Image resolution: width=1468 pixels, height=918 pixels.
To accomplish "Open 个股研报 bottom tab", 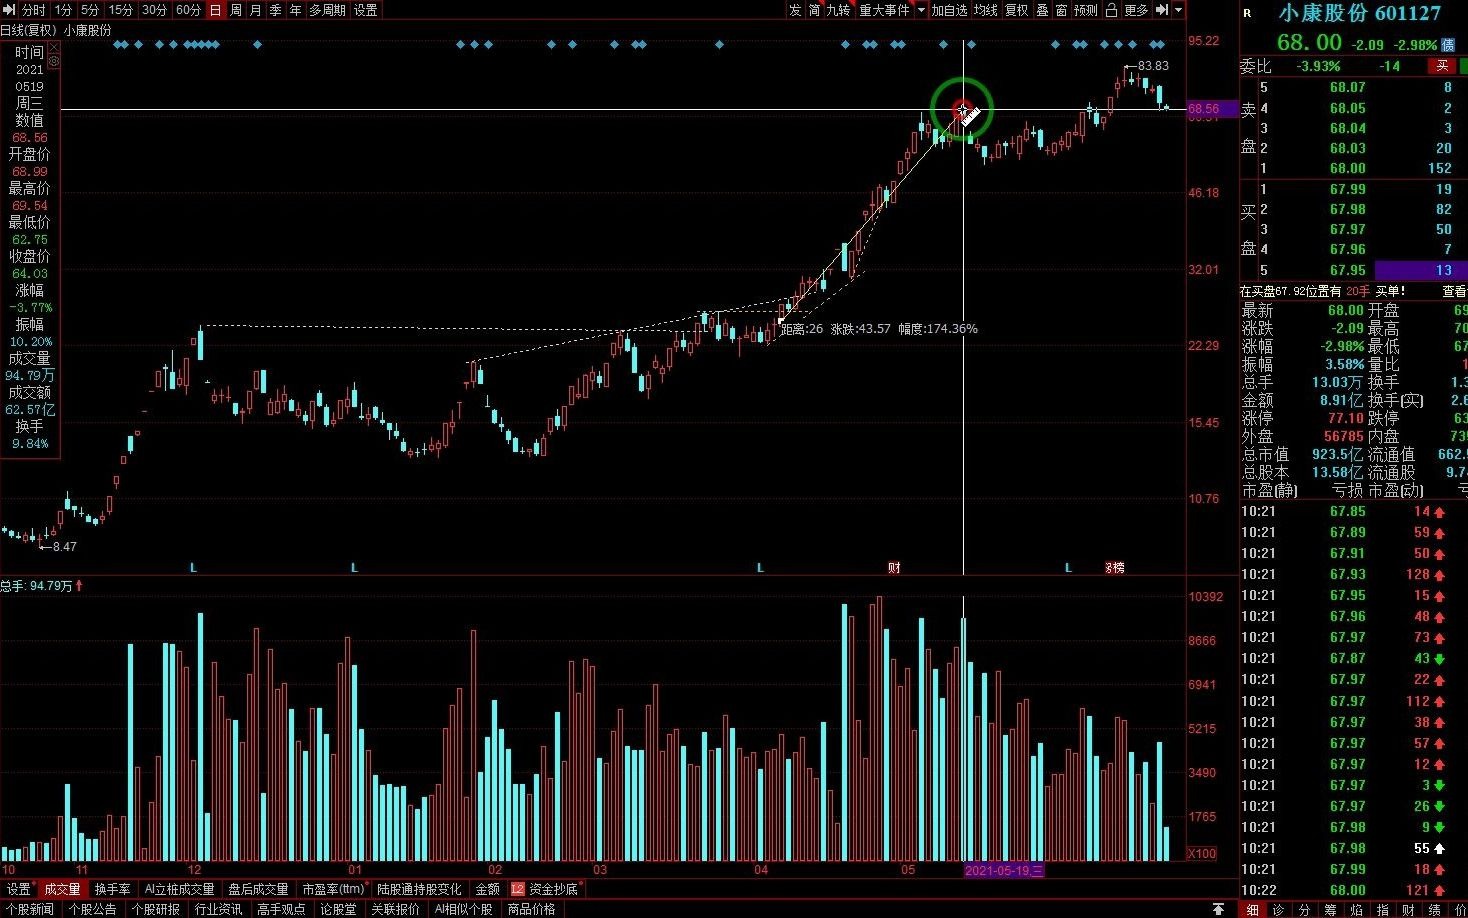I will click(x=155, y=909).
